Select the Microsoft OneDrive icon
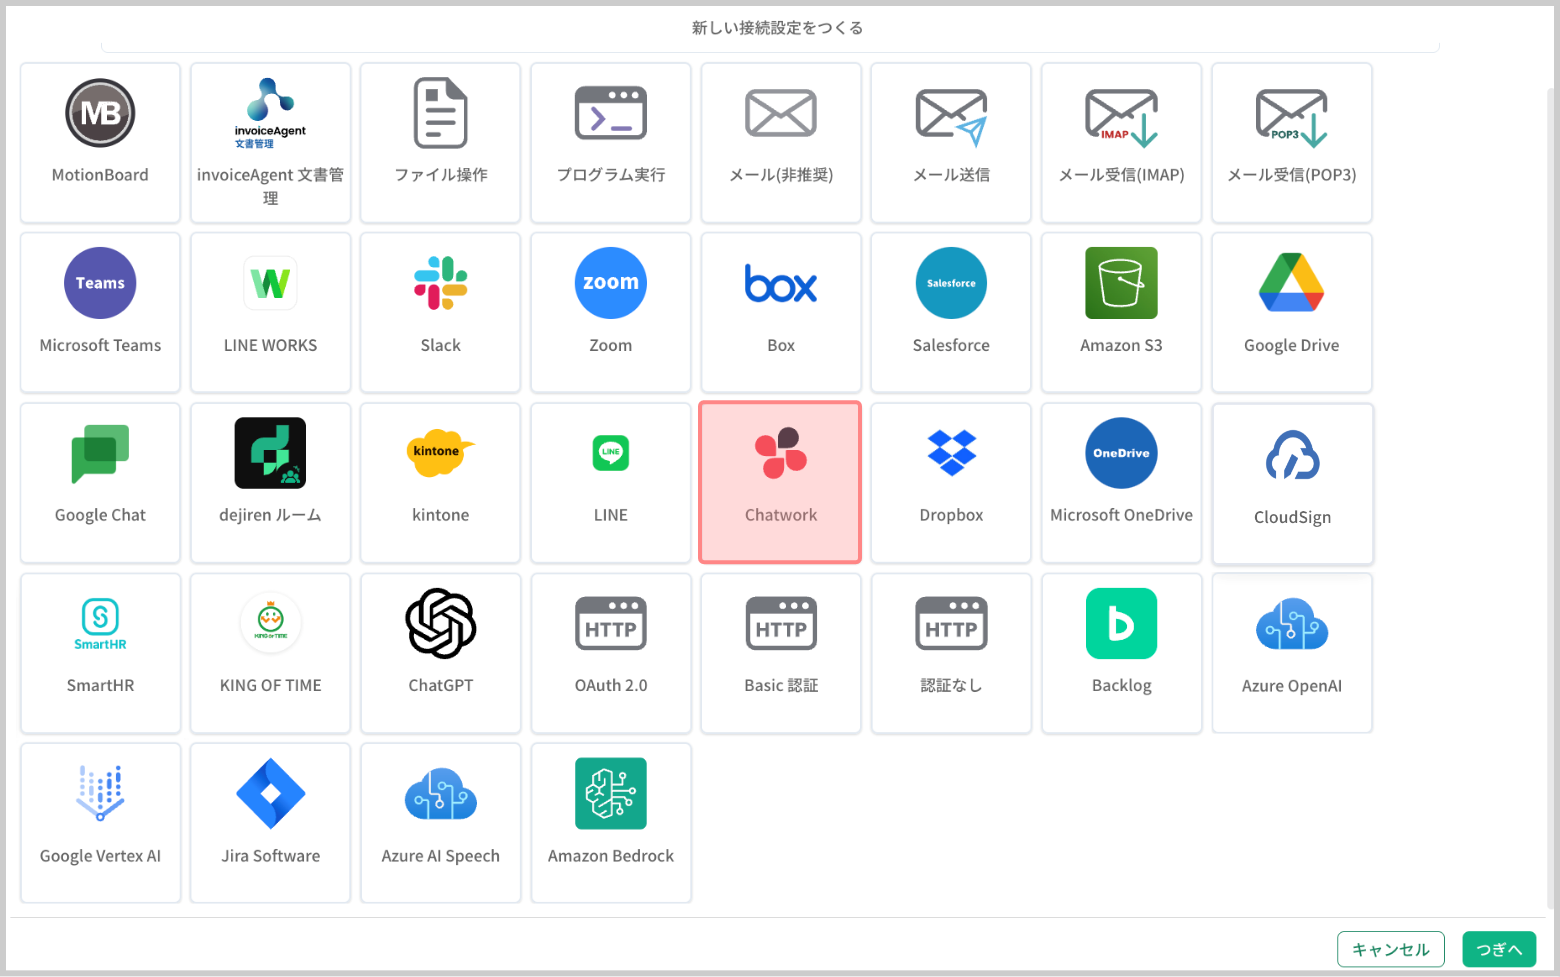This screenshot has height=977, width=1560. 1122,453
